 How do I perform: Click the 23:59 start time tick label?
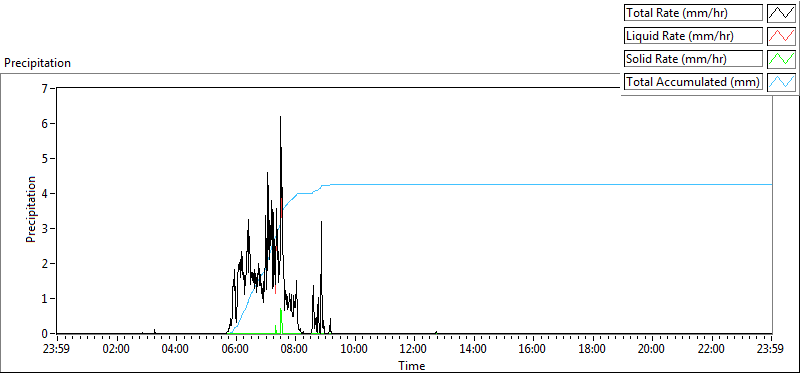pos(57,350)
